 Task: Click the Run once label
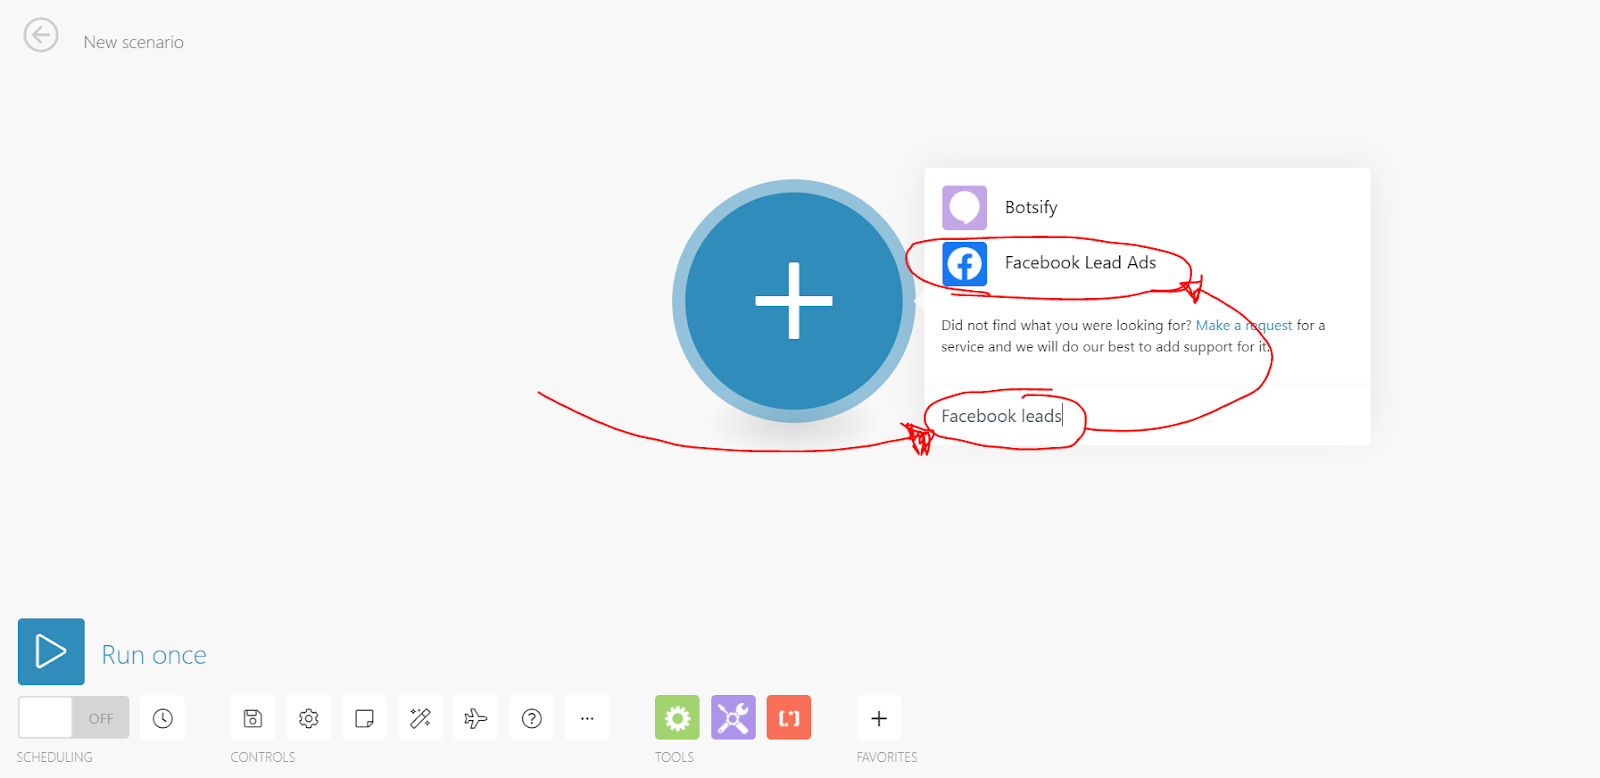[154, 655]
